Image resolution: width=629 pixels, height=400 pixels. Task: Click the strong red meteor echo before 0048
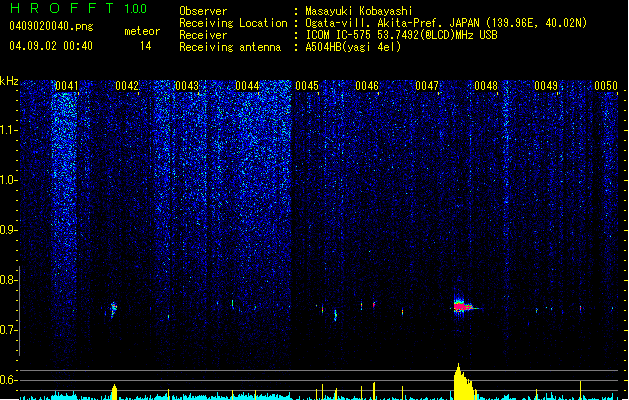[x=463, y=307]
